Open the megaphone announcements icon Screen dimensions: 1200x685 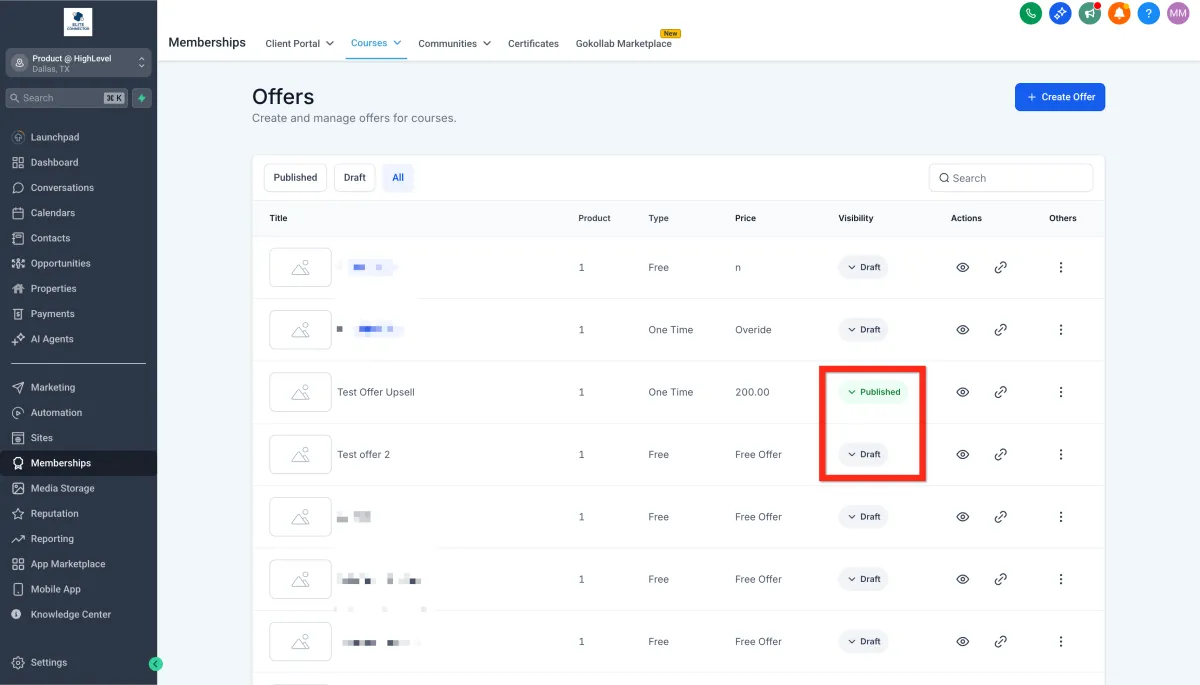coord(1090,13)
